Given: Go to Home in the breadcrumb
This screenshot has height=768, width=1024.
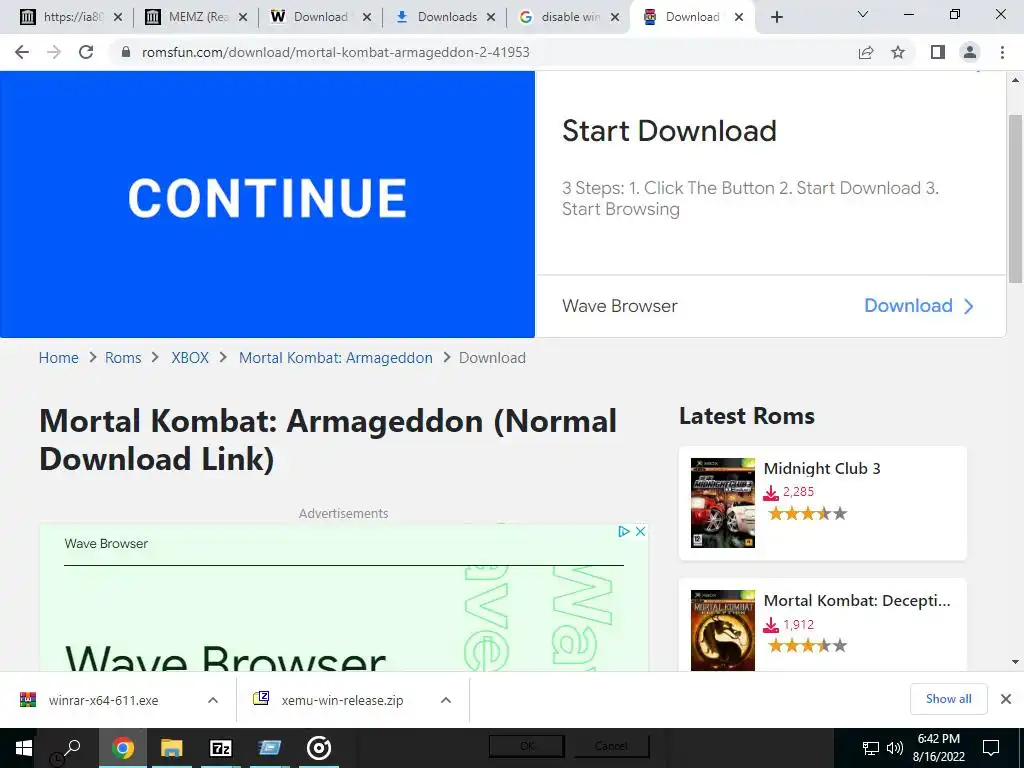Looking at the screenshot, I should pyautogui.click(x=58, y=358).
